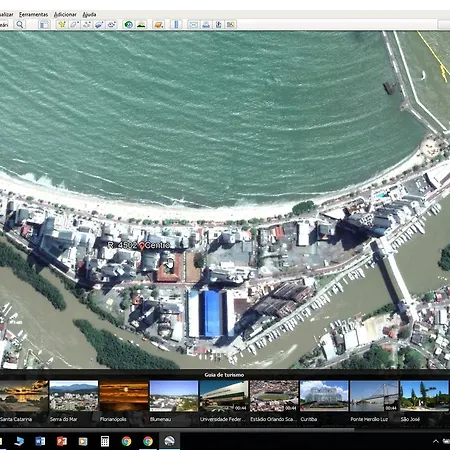Click the Email envelope icon
This screenshot has height=450, width=450.
[x=193, y=25]
